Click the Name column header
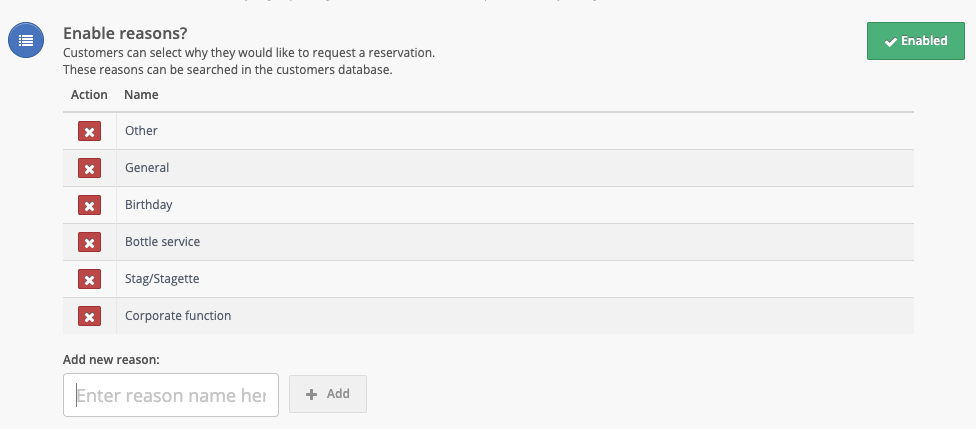Image resolution: width=976 pixels, height=429 pixels. [x=141, y=95]
